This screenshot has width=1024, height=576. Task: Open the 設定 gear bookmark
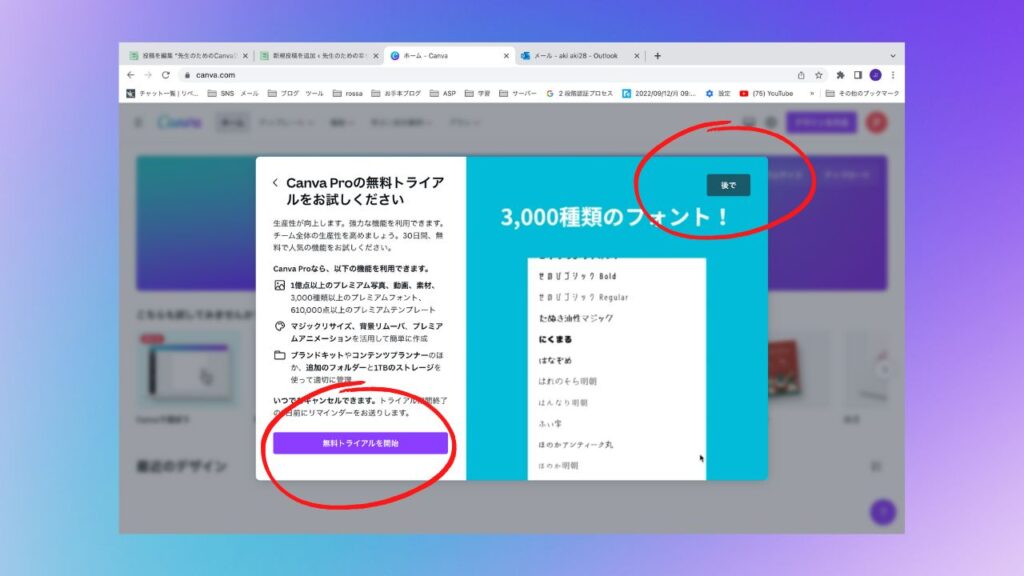click(718, 93)
